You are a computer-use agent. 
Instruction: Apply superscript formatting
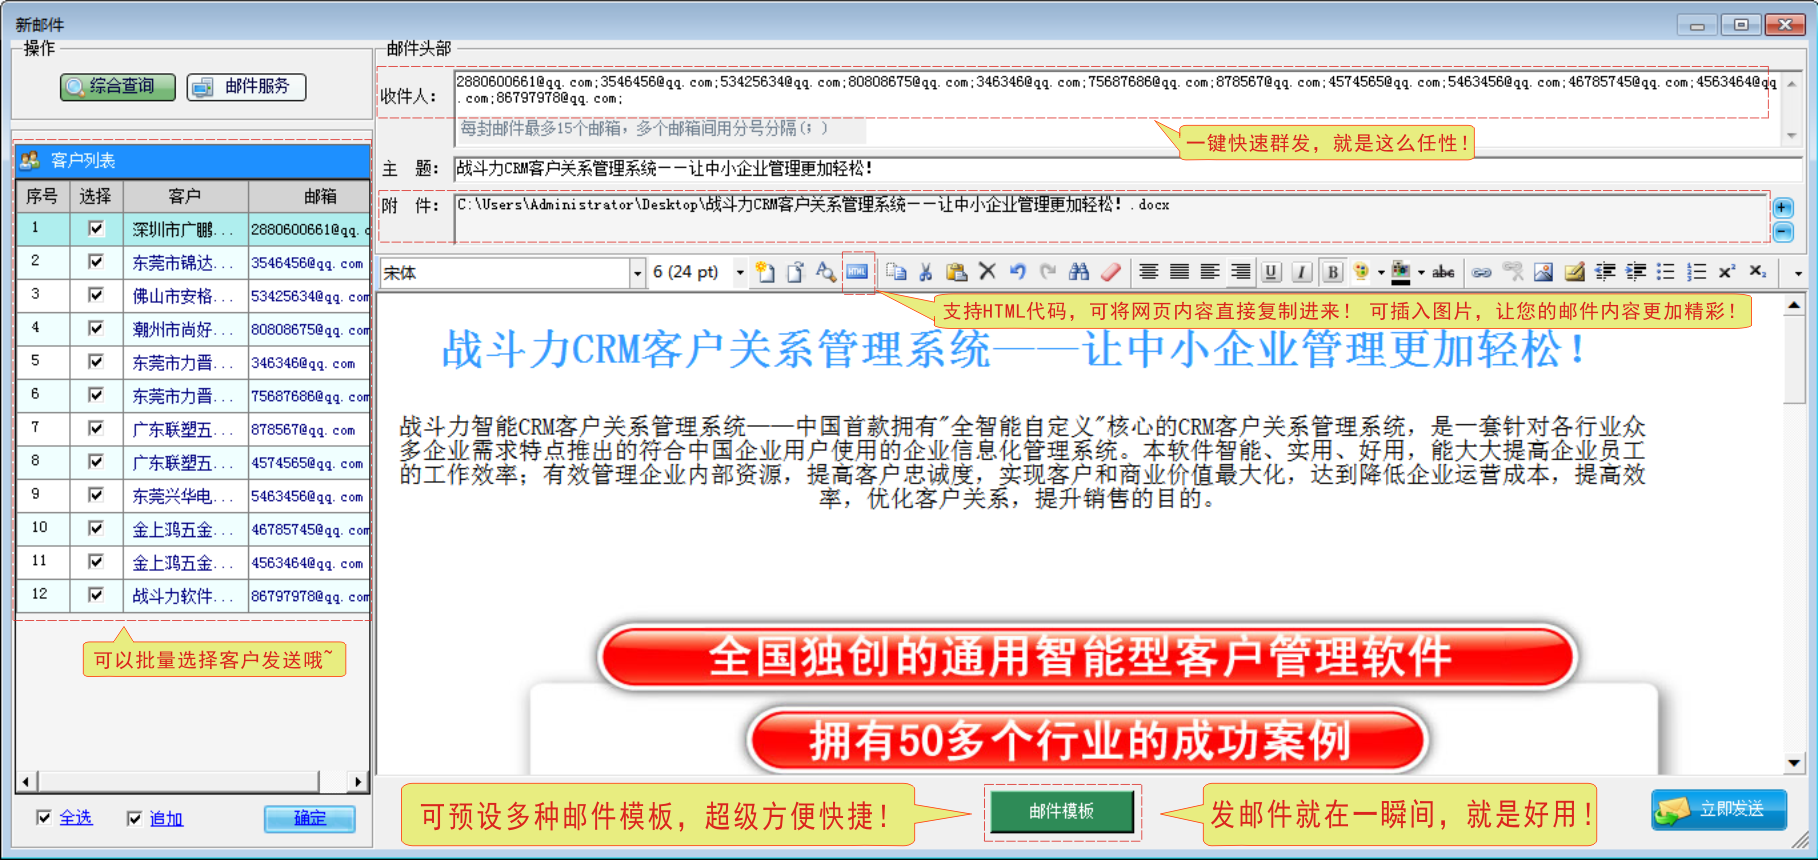1727,272
